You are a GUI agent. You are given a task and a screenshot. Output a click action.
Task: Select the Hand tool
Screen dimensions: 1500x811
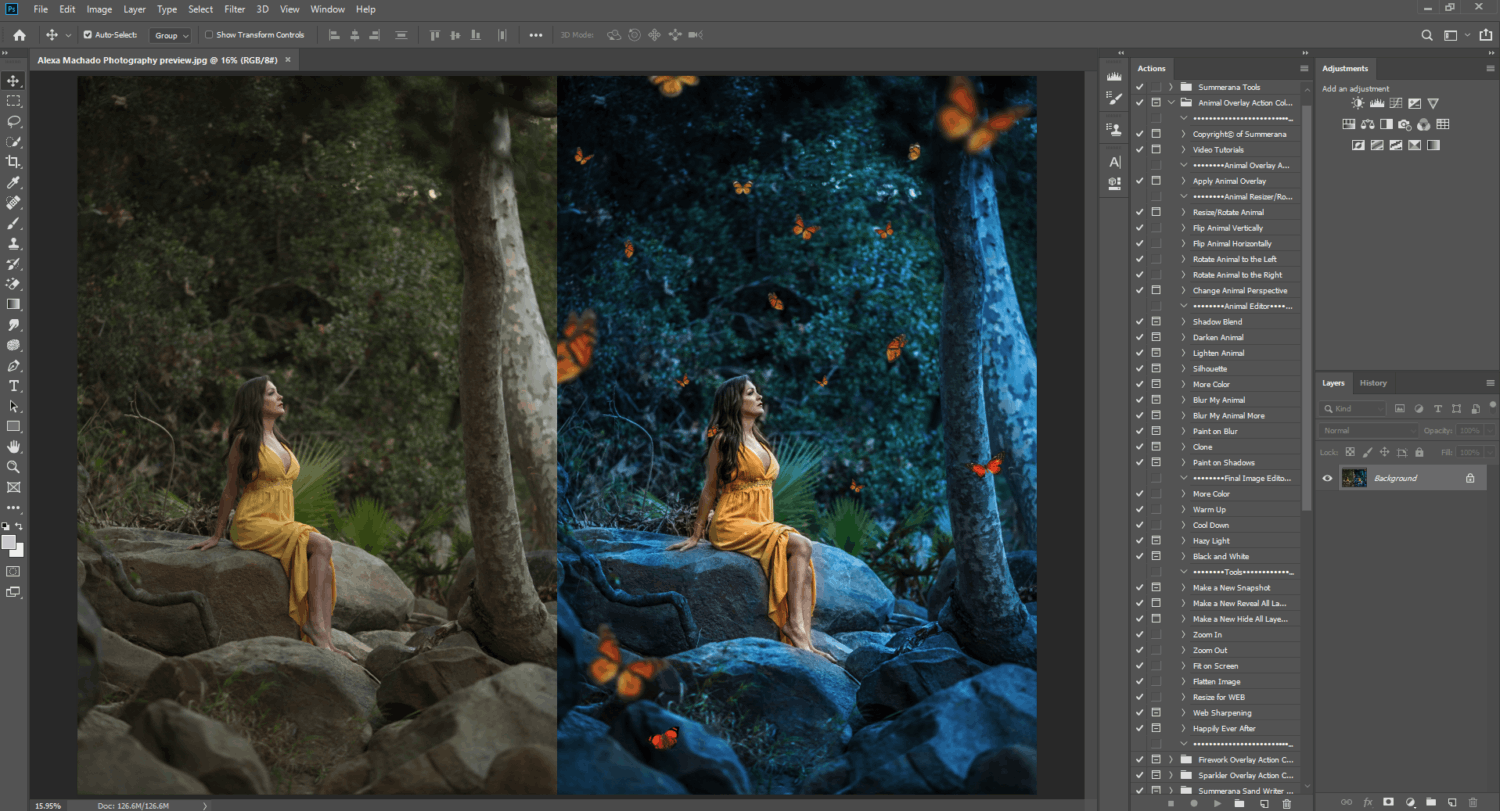click(14, 447)
